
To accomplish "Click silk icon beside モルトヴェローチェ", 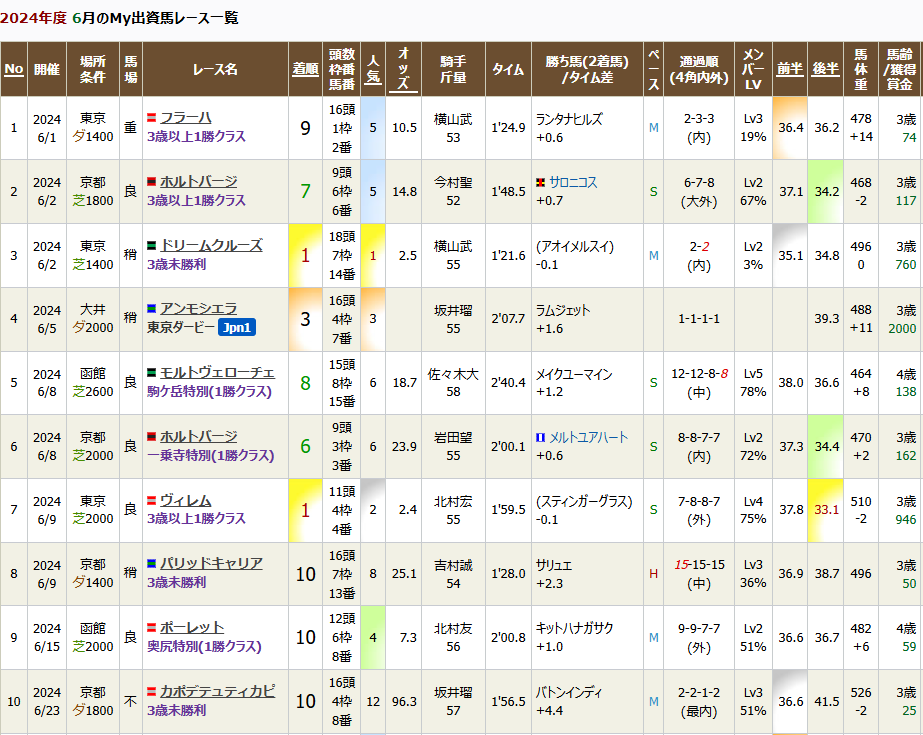I will pos(151,373).
